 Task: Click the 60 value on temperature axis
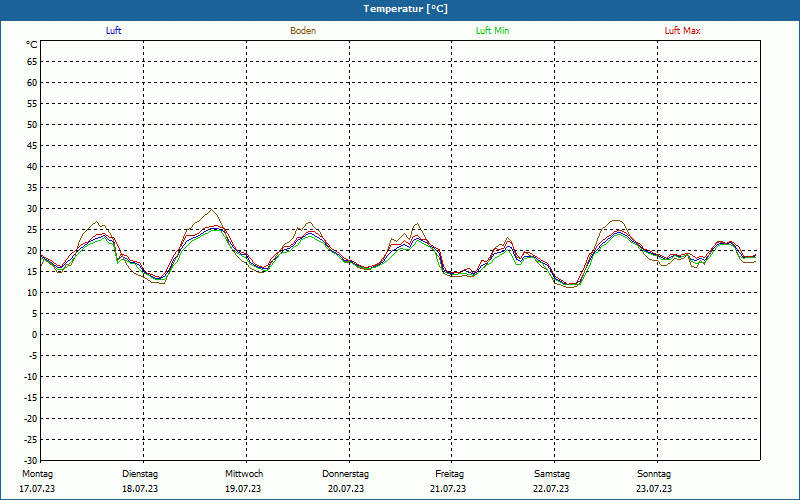click(x=32, y=83)
